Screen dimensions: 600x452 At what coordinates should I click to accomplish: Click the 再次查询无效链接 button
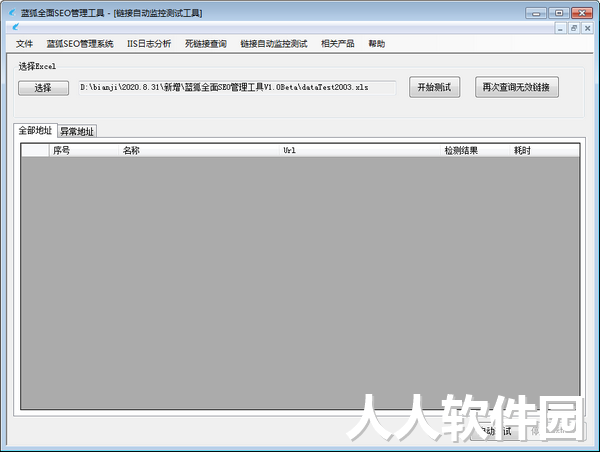tap(517, 87)
